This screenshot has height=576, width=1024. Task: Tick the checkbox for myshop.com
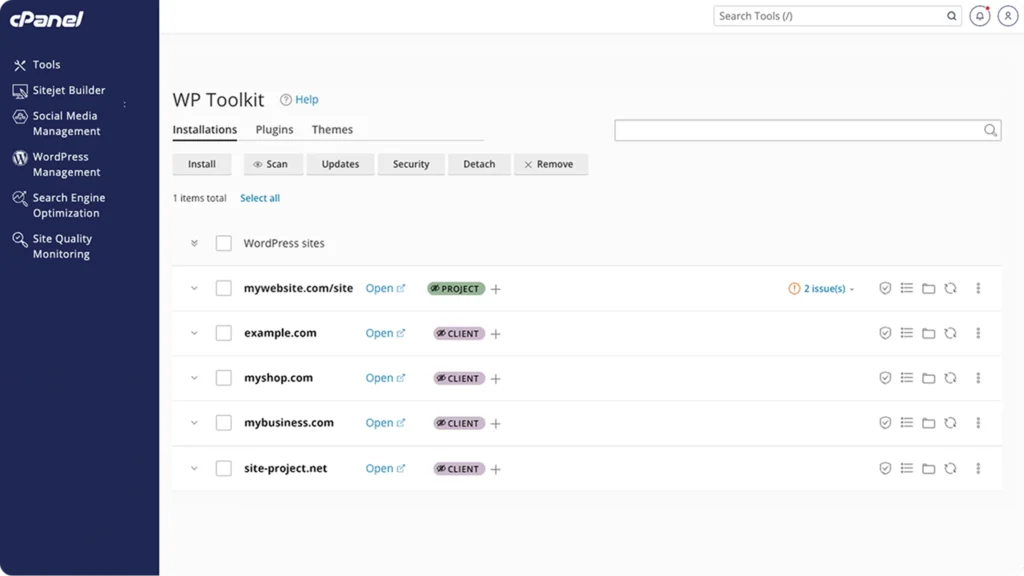click(223, 377)
